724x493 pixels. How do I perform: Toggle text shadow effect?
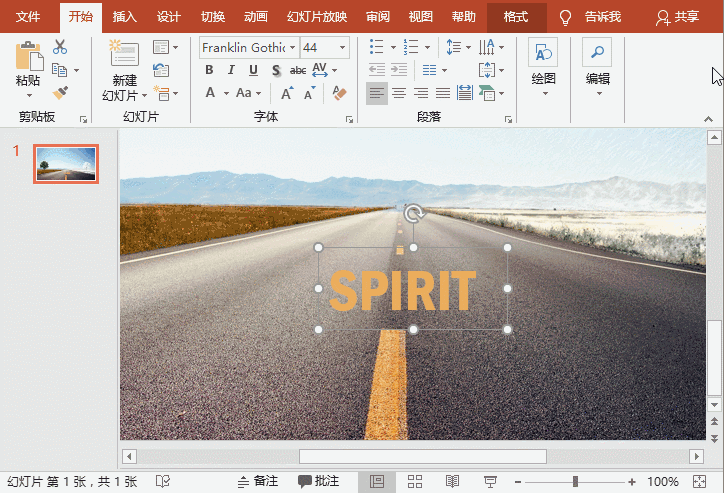(x=275, y=70)
